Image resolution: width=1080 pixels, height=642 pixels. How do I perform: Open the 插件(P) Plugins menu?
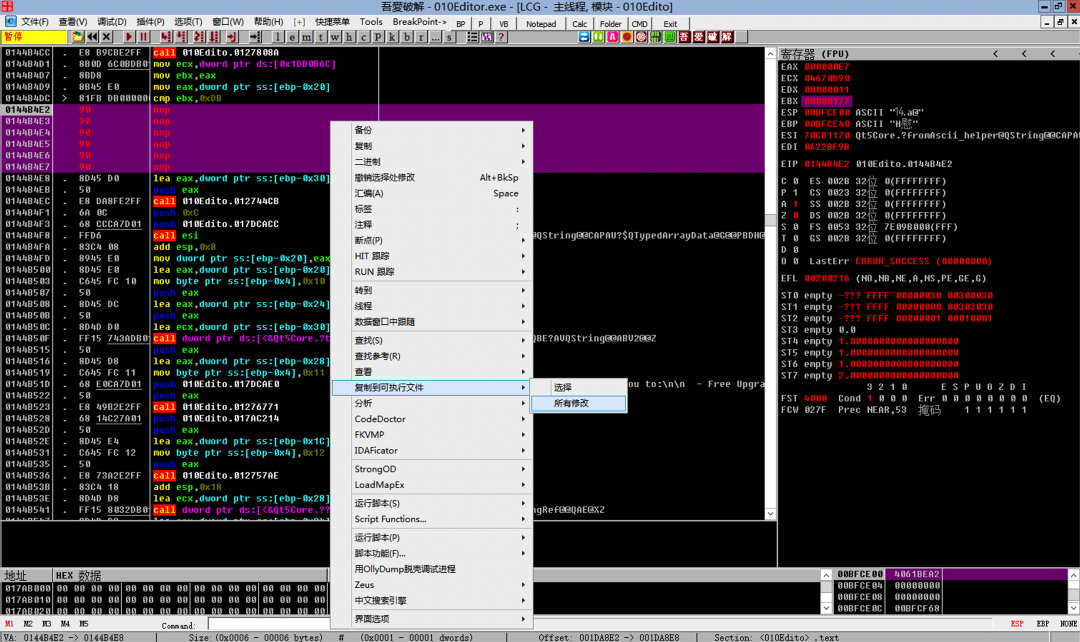[x=150, y=22]
